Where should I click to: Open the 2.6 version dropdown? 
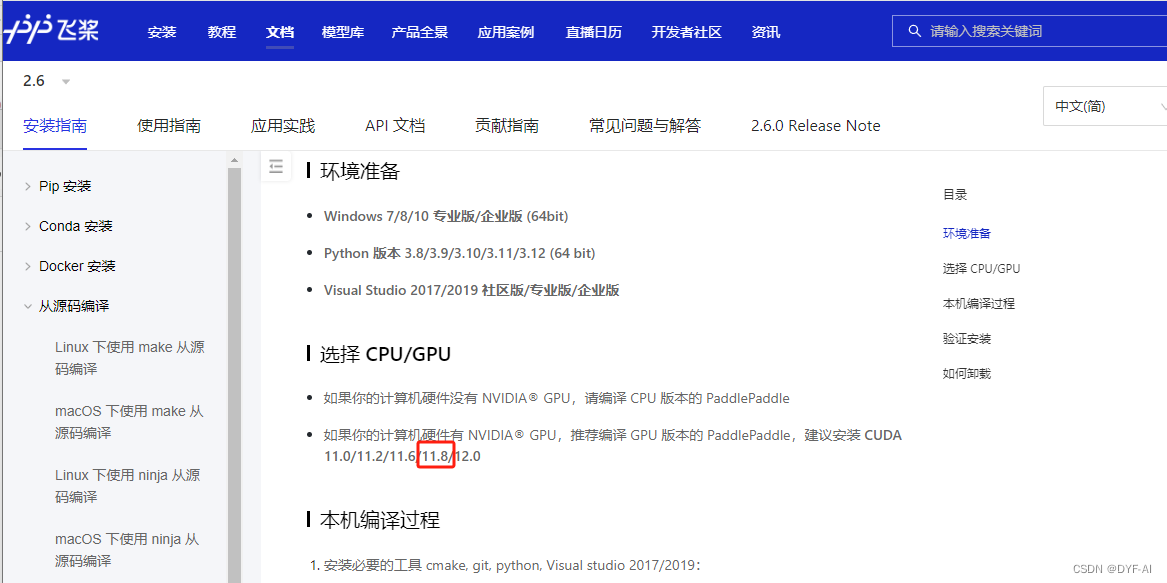[46, 81]
